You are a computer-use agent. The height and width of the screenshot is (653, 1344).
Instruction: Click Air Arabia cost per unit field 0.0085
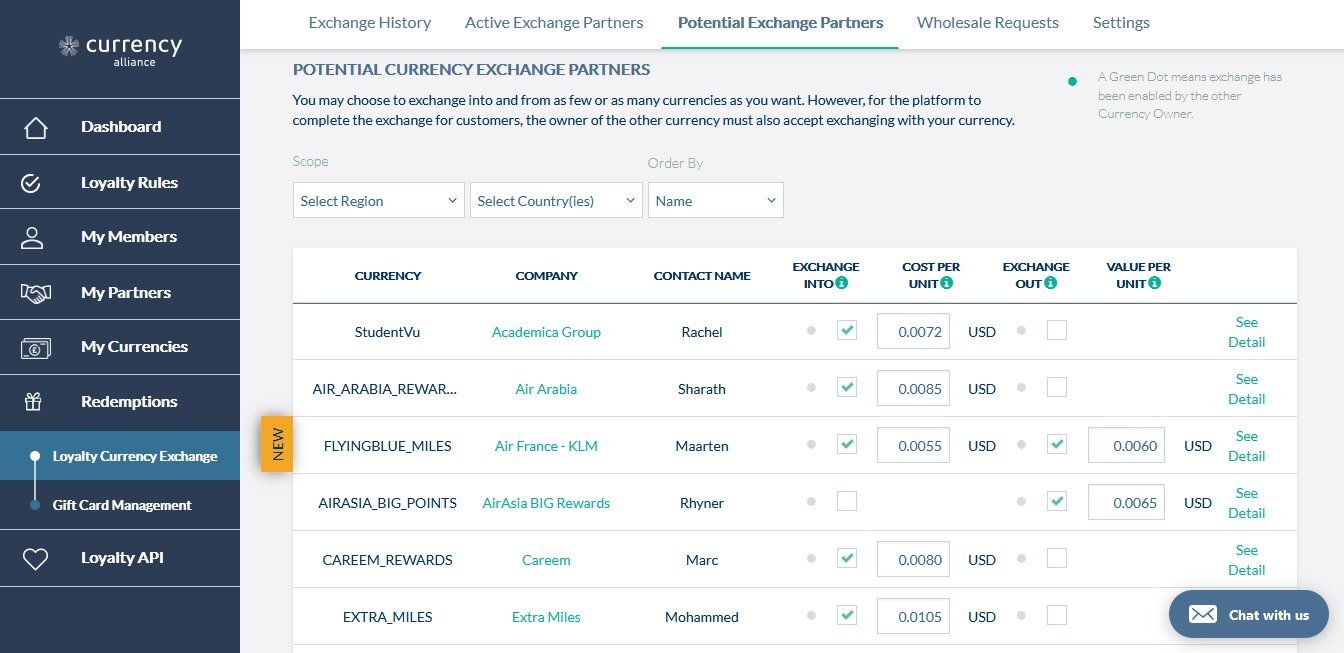[913, 388]
